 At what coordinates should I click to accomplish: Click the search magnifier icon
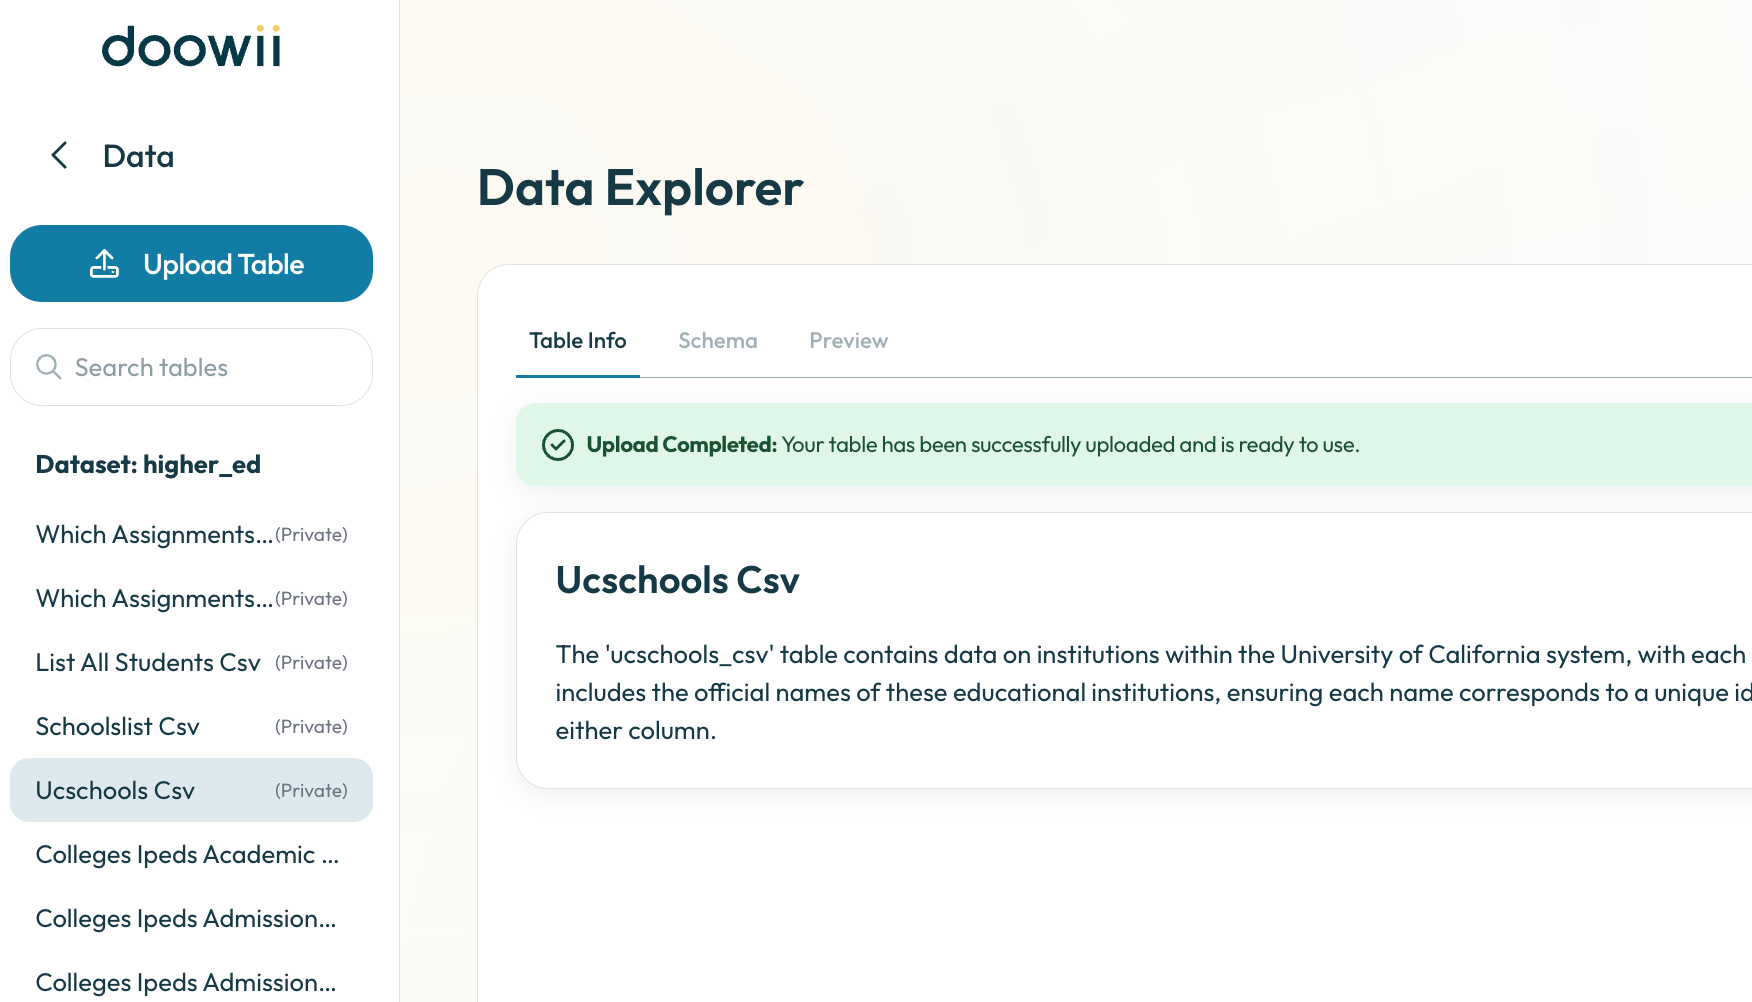[x=48, y=367]
